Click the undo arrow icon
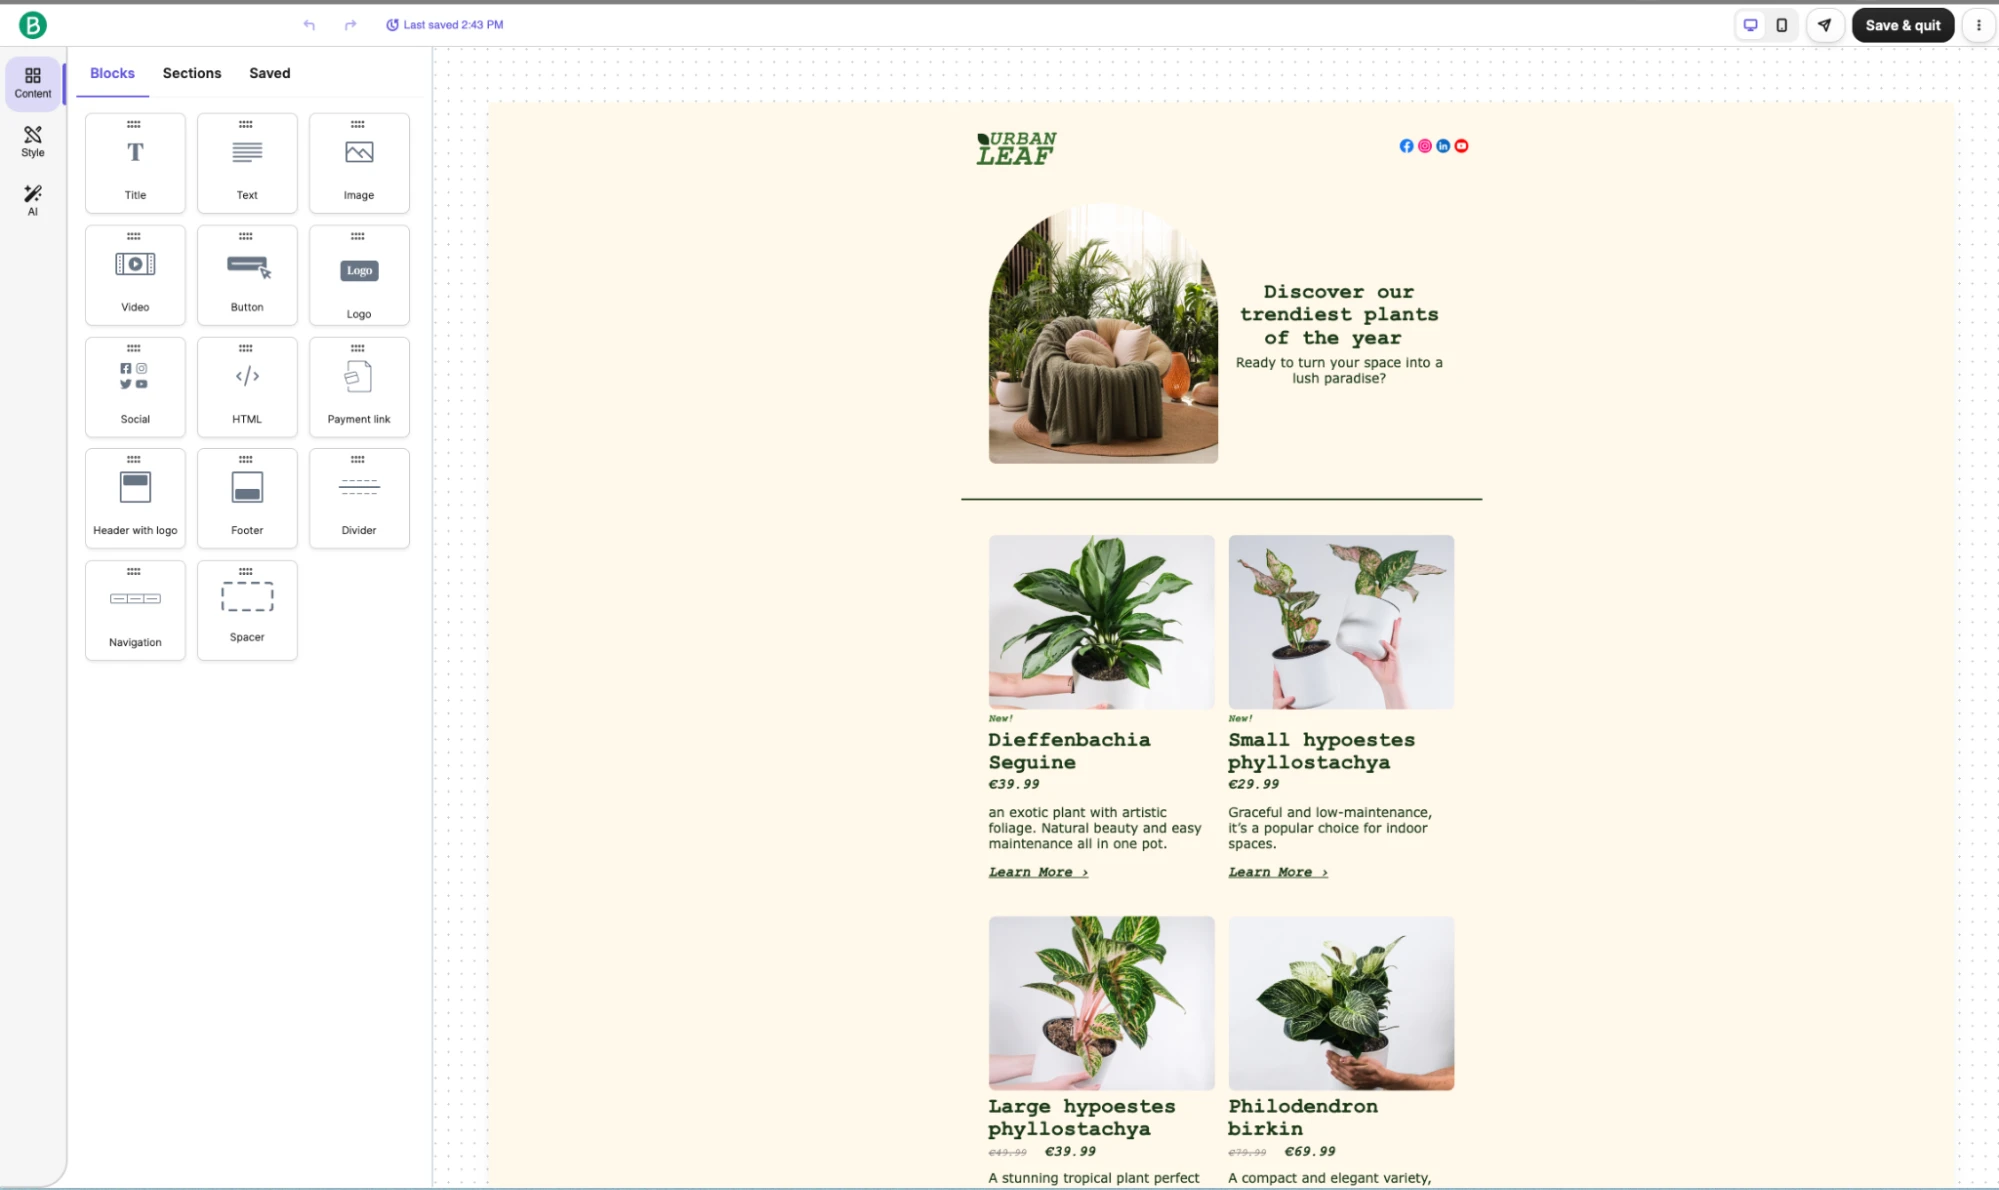The image size is (1999, 1190). point(309,25)
